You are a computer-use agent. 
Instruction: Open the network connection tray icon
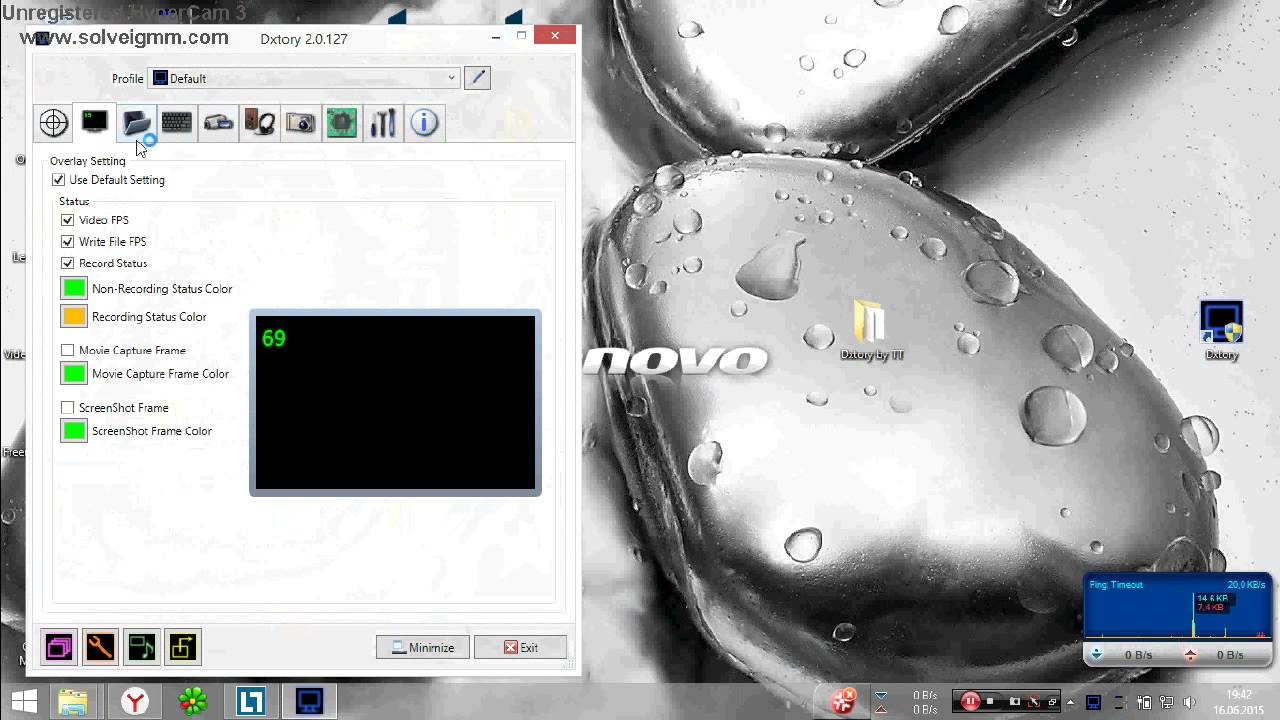click(x=1167, y=702)
